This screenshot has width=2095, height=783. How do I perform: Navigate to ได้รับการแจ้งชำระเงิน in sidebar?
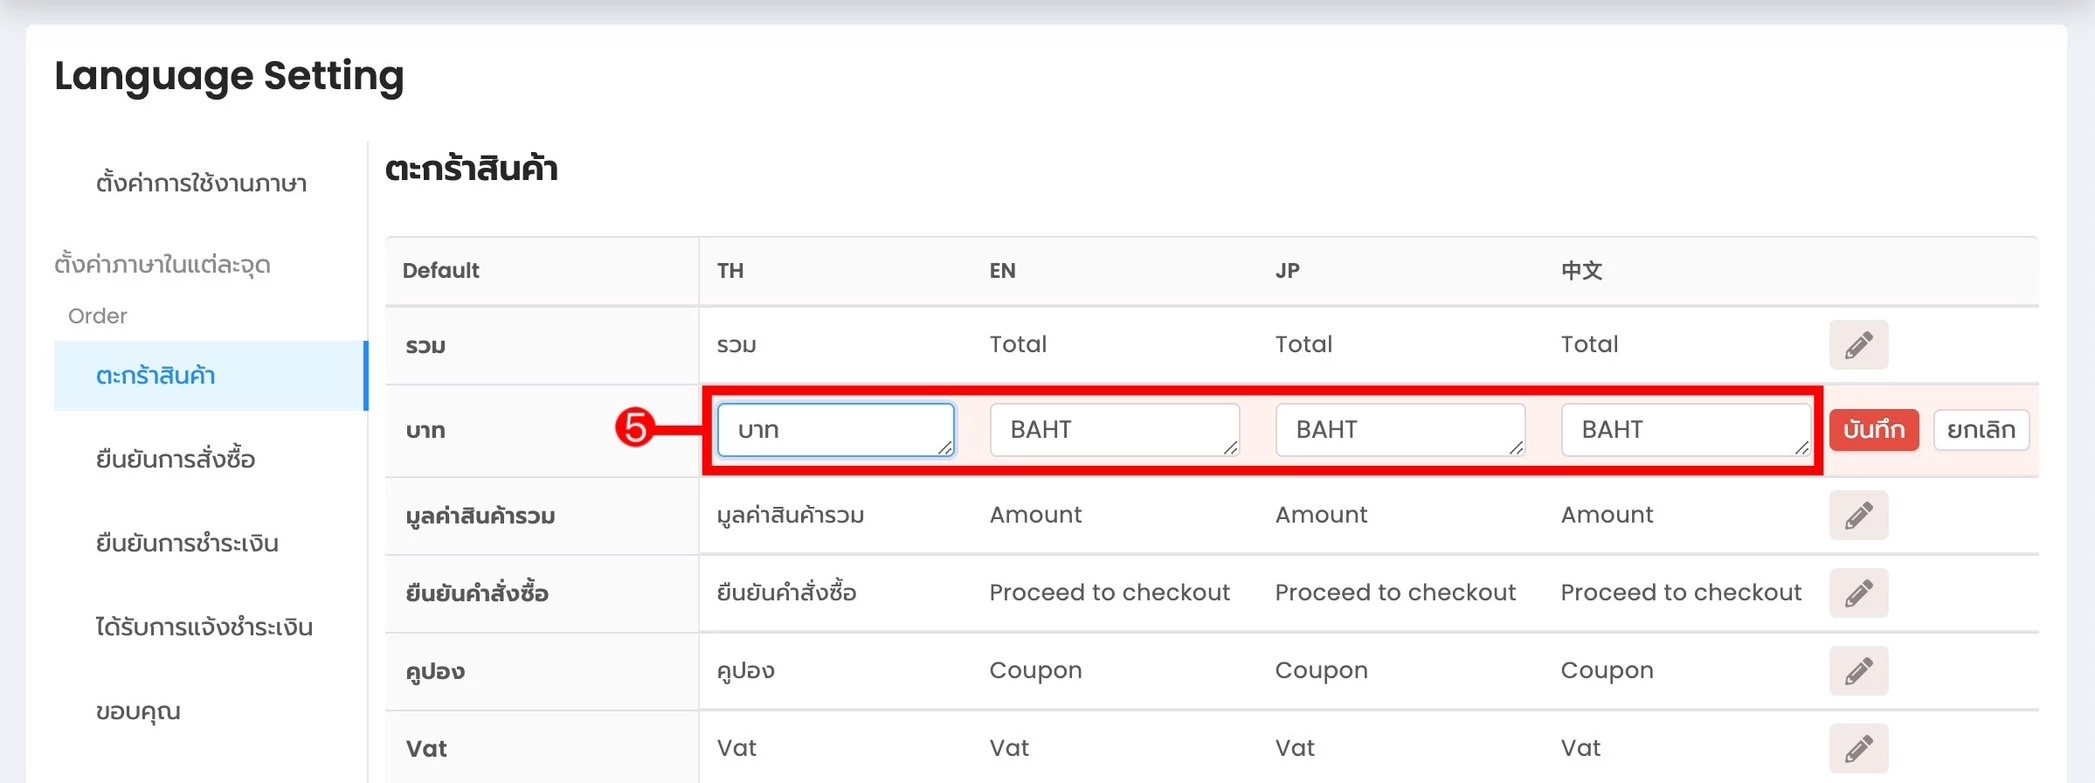click(204, 628)
